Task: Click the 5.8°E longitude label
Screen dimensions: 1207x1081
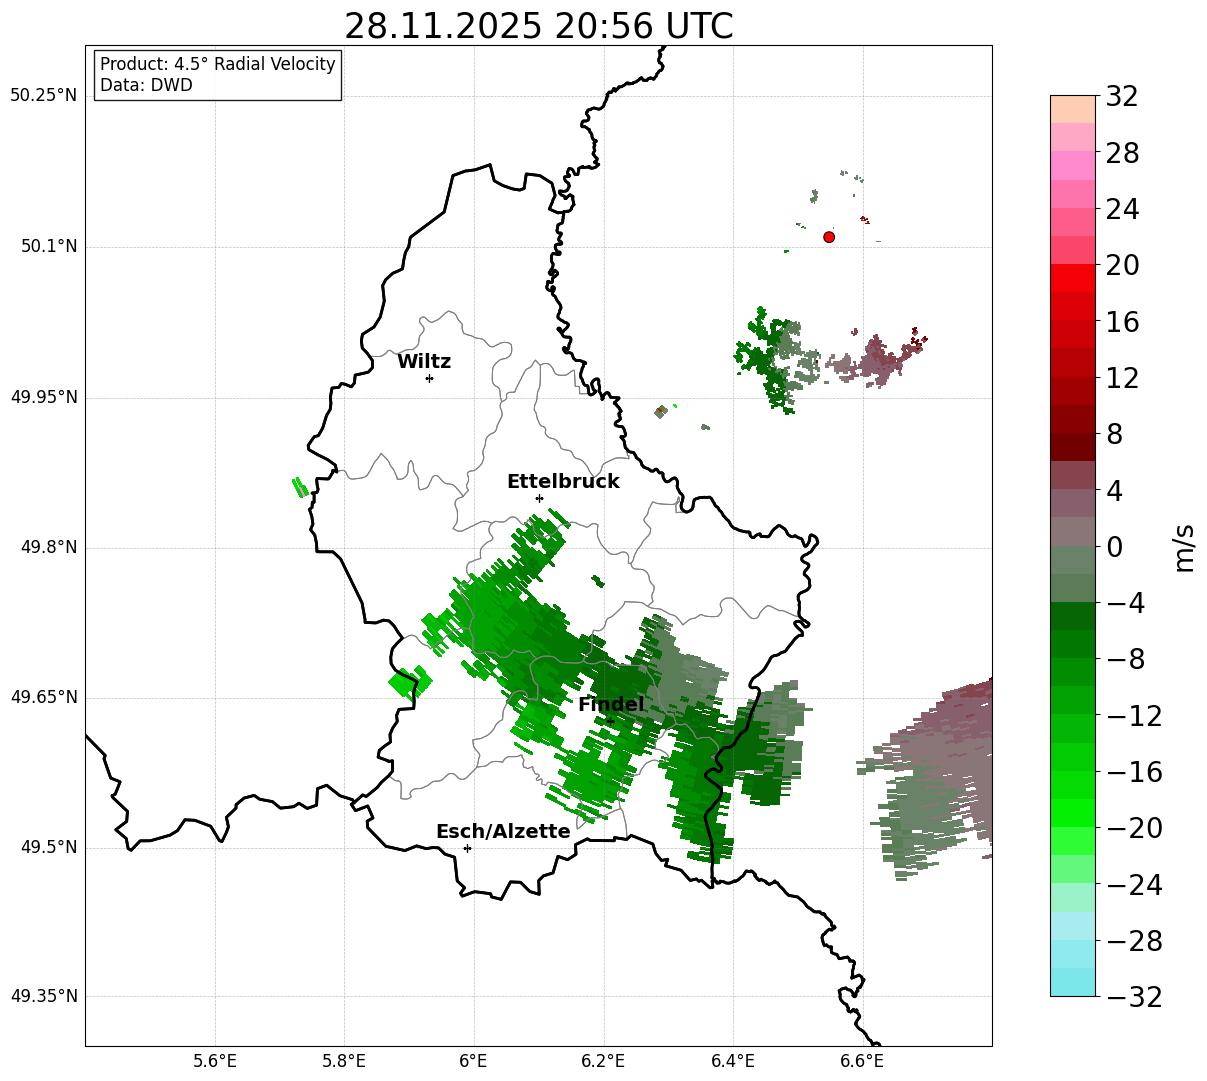Action: coord(344,1062)
